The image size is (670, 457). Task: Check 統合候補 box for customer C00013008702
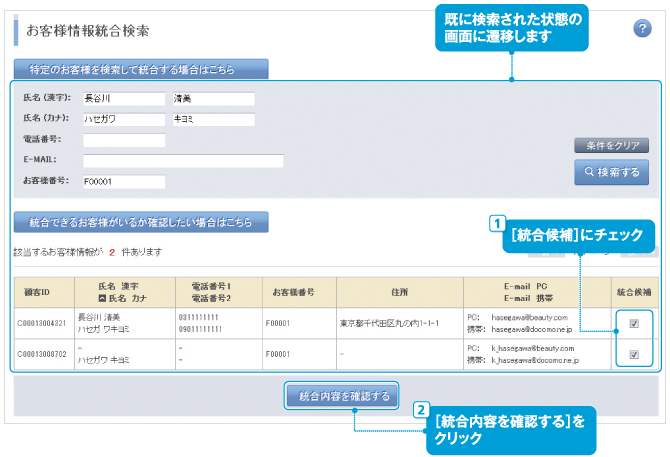point(634,354)
